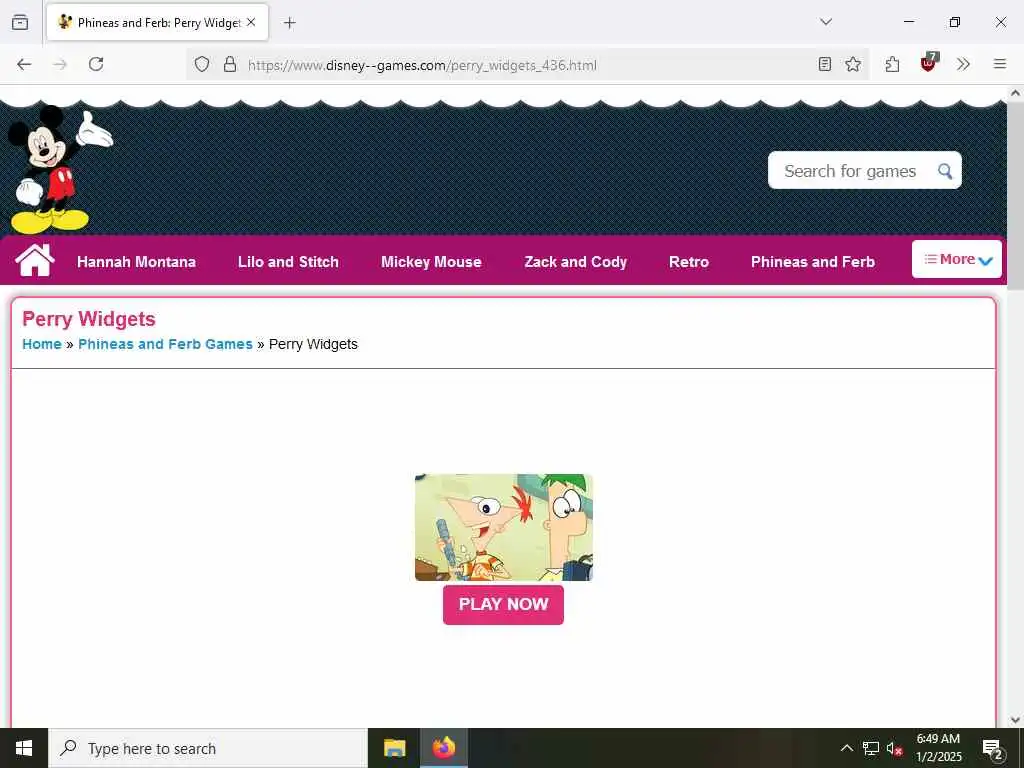Viewport: 1024px width, 768px height.
Task: Click the scrollbar up arrow
Action: (x=1015, y=93)
